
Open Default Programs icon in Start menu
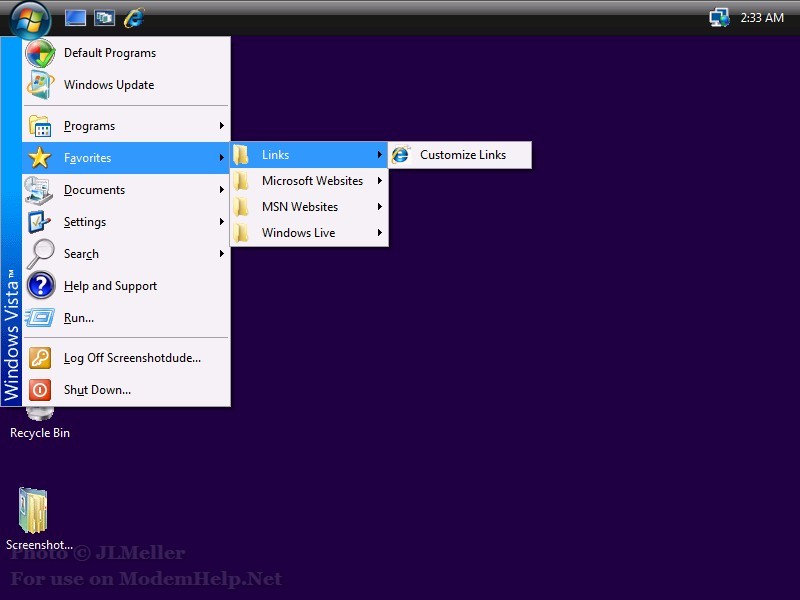(40, 53)
